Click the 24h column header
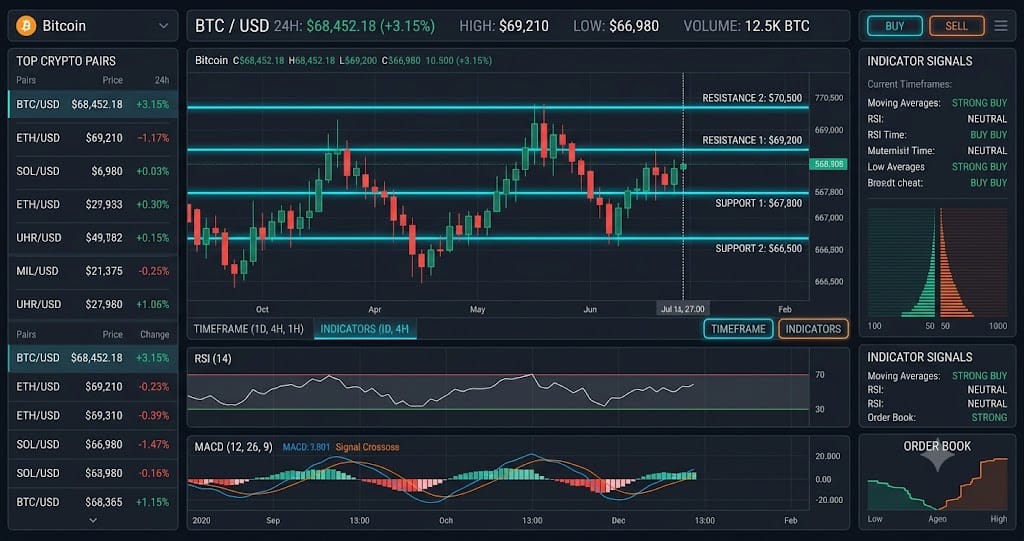Viewport: 1024px width, 541px height. pos(162,80)
